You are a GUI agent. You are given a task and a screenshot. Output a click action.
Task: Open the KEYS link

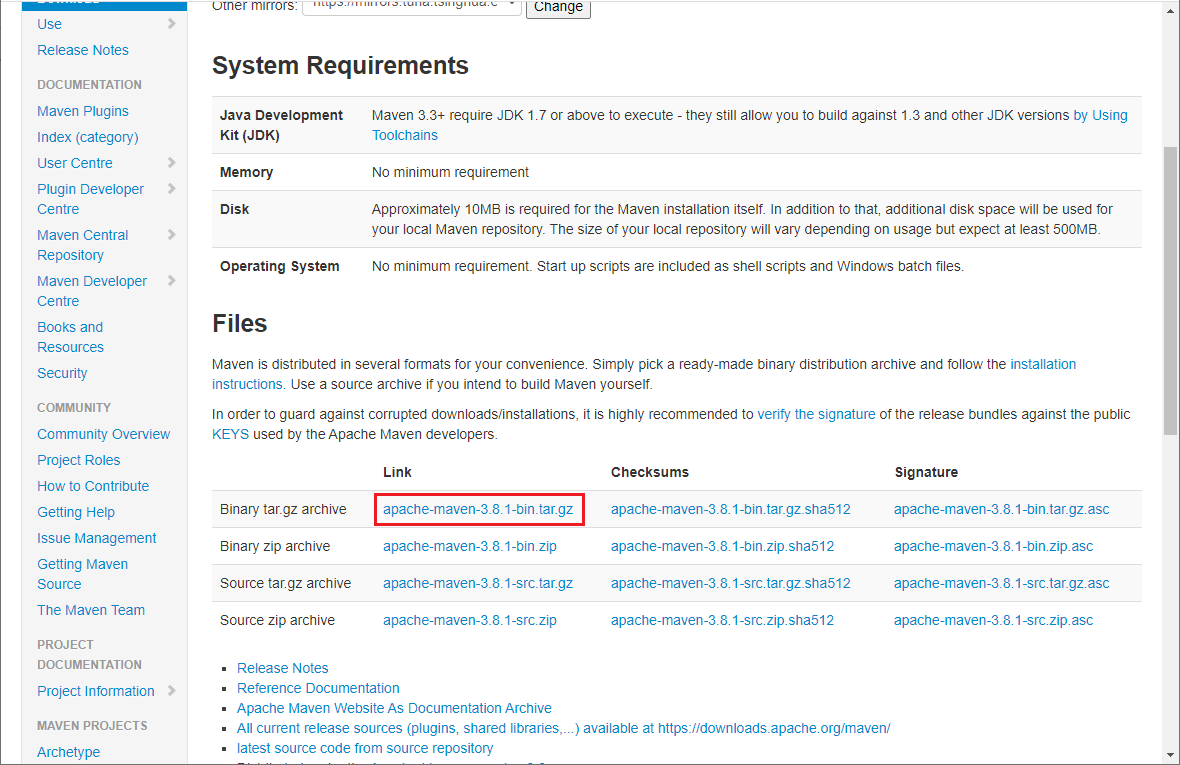click(230, 435)
